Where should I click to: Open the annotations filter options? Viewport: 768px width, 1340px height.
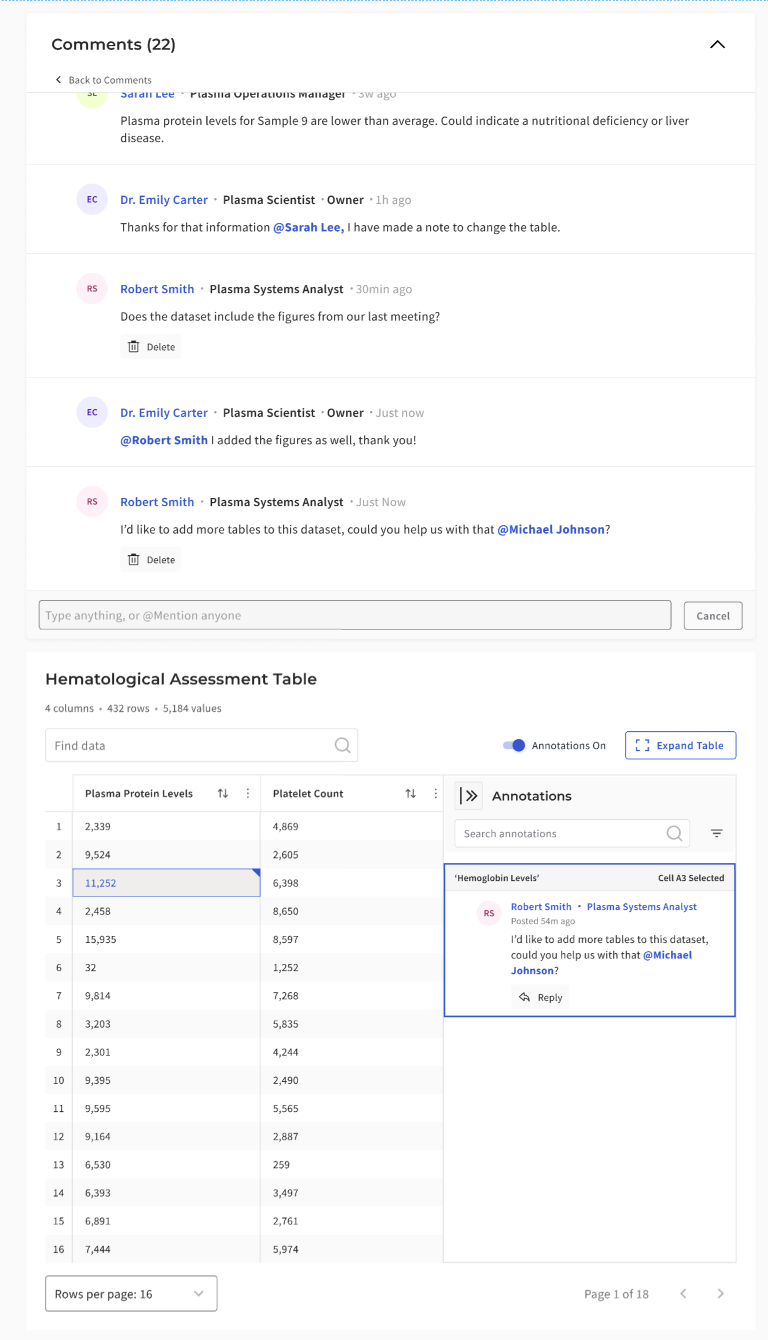(x=715, y=832)
